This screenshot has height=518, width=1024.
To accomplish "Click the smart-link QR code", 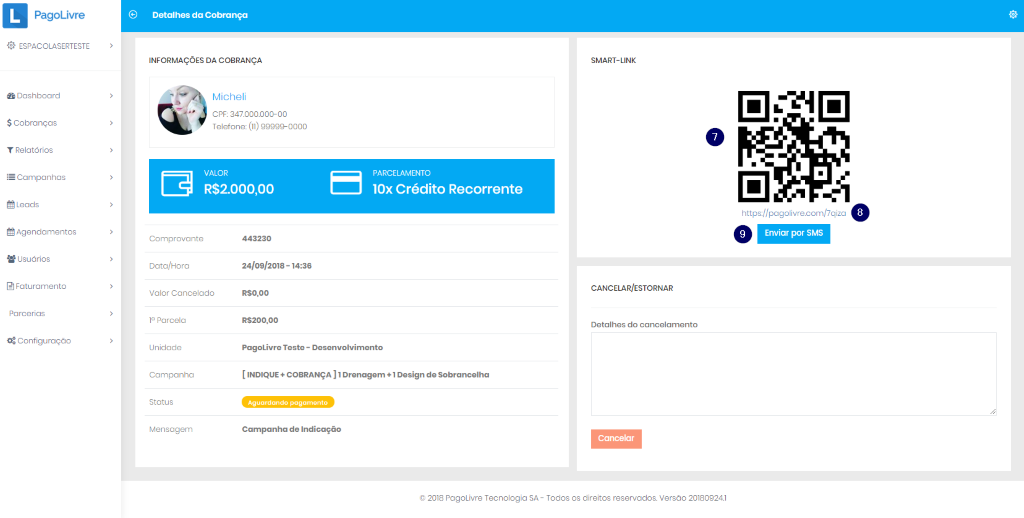I will pos(793,146).
